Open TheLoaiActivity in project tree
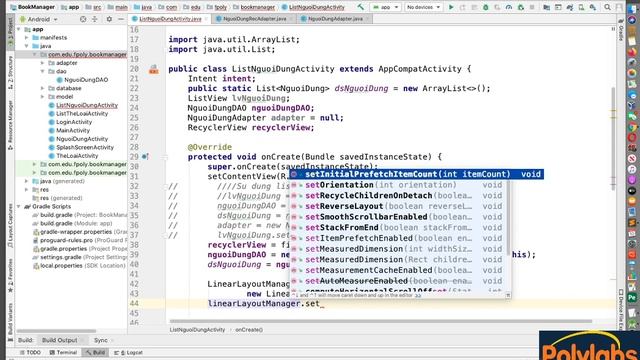This screenshot has width=640, height=360. click(73, 156)
